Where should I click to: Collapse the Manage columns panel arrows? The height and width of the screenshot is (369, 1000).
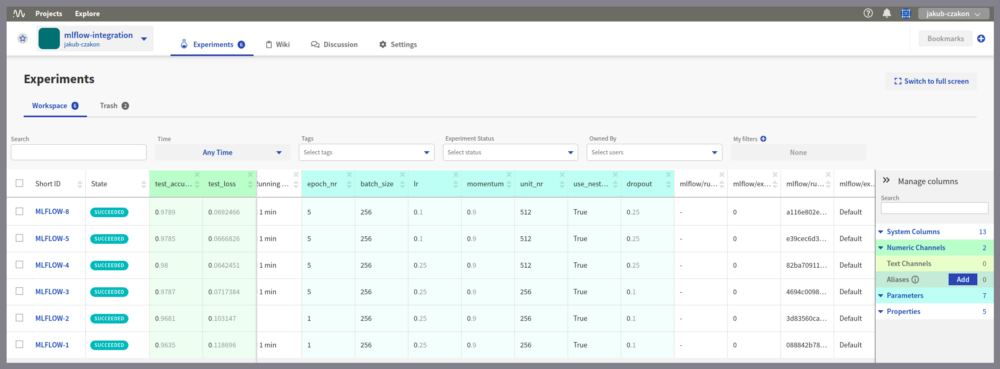[886, 181]
